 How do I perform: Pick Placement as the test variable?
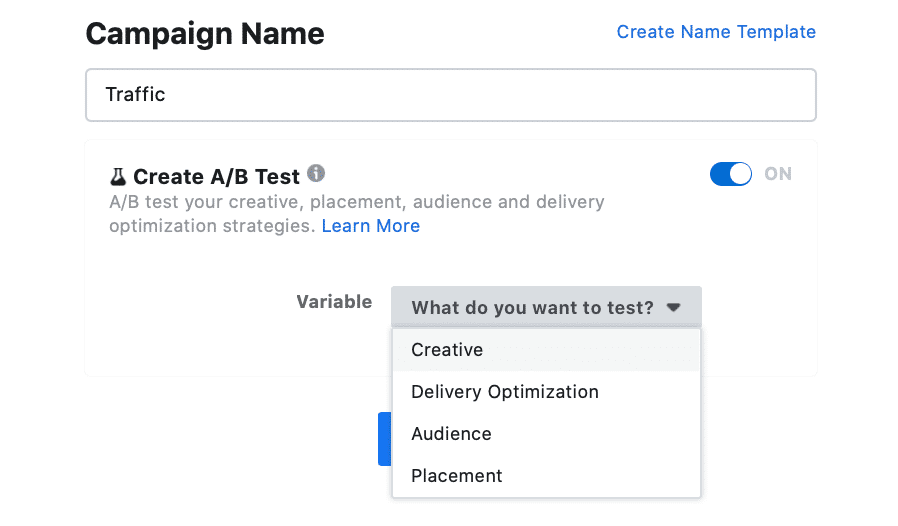pyautogui.click(x=546, y=476)
